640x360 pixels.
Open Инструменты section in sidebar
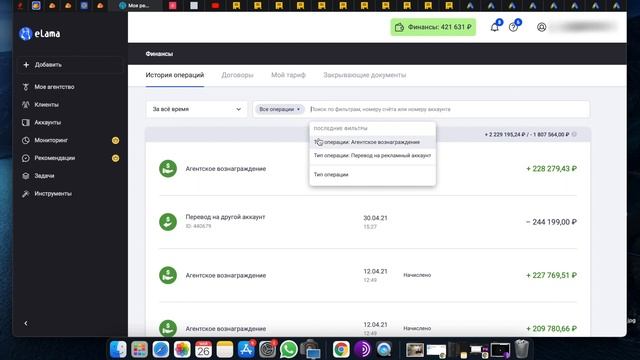click(x=53, y=193)
